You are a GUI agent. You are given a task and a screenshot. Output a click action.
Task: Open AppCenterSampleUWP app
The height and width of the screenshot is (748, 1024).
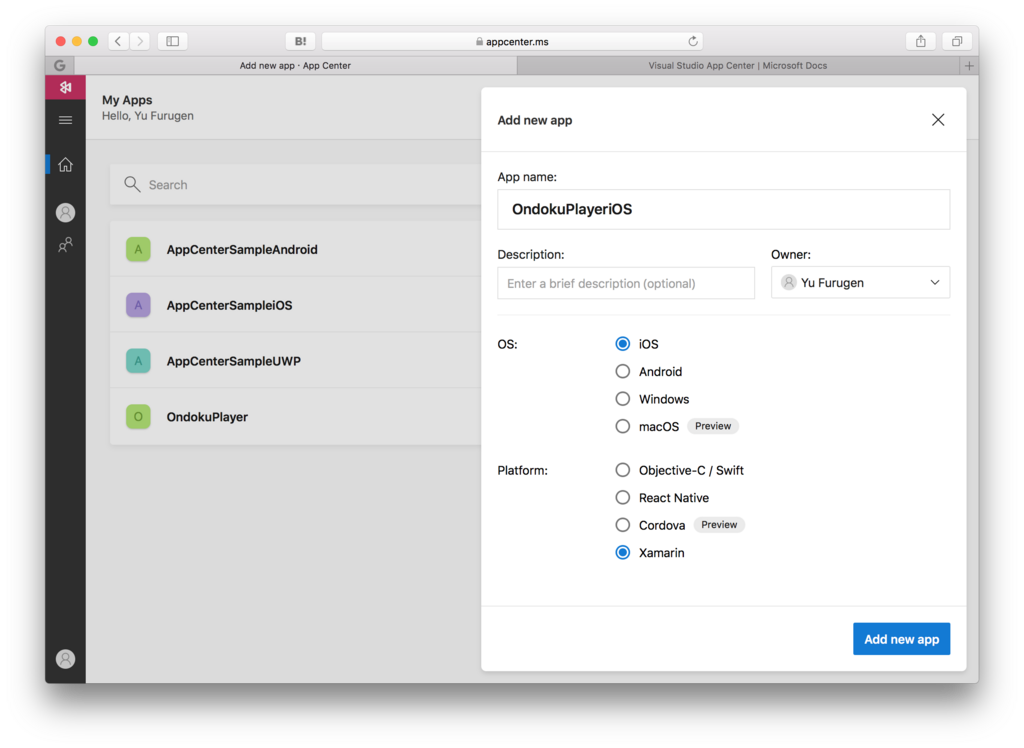pos(296,361)
